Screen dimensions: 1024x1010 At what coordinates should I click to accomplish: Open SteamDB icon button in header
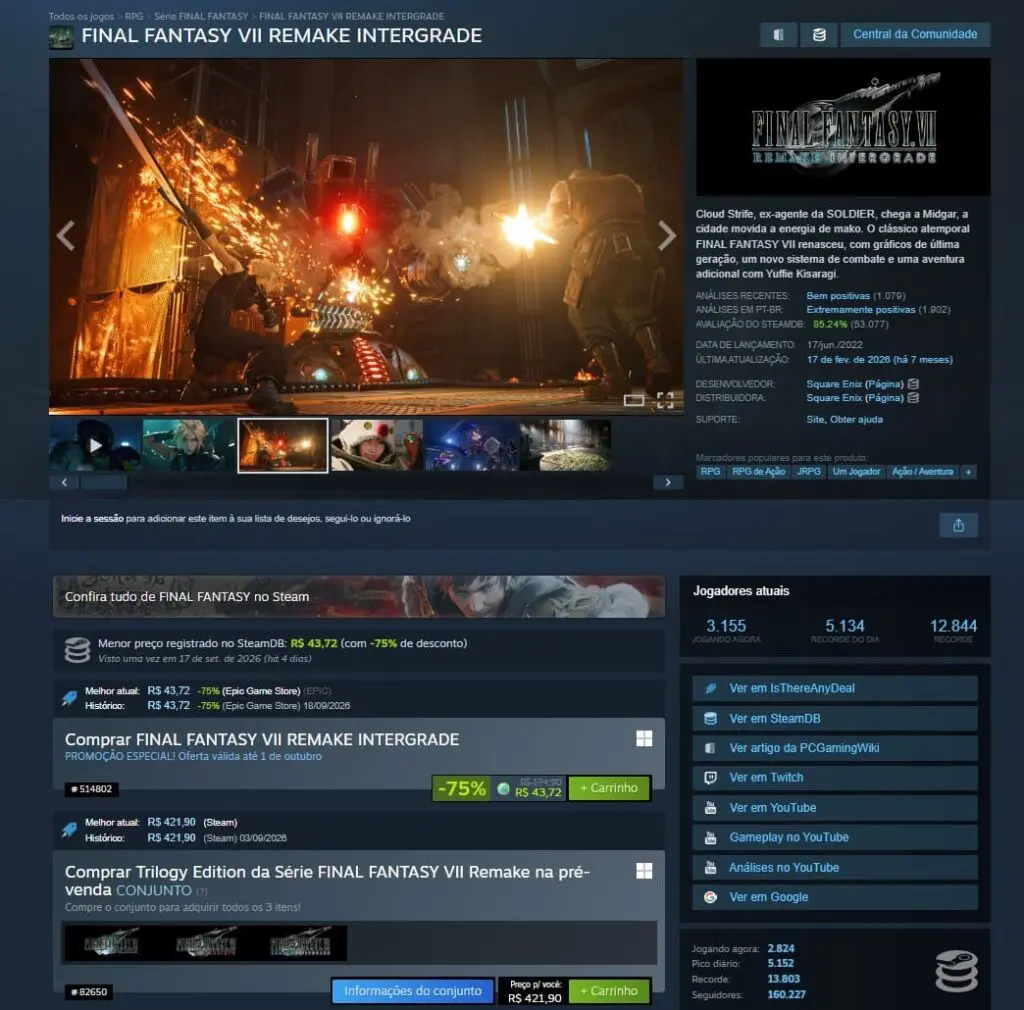[x=819, y=35]
